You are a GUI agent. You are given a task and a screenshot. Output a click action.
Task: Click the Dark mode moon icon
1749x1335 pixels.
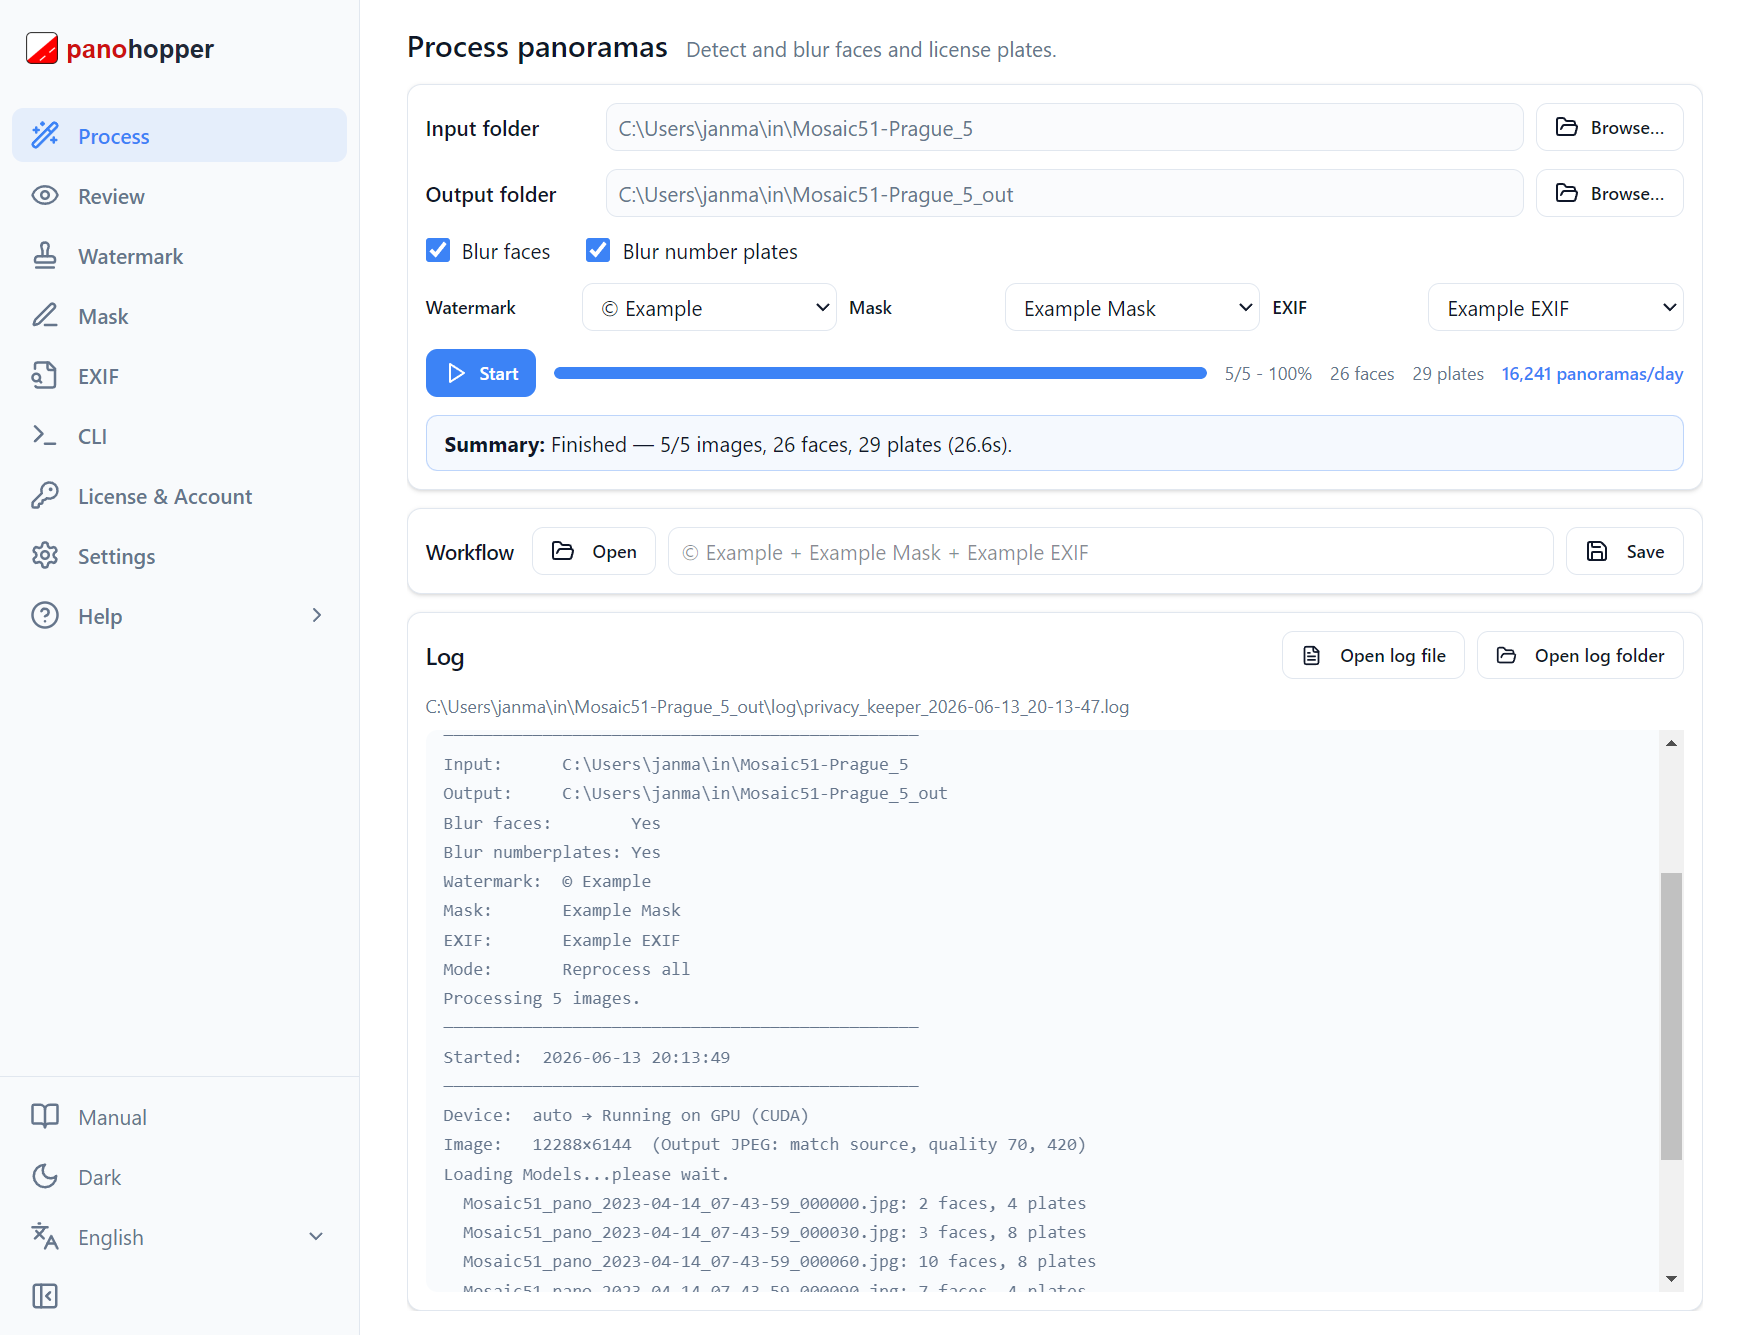click(45, 1176)
